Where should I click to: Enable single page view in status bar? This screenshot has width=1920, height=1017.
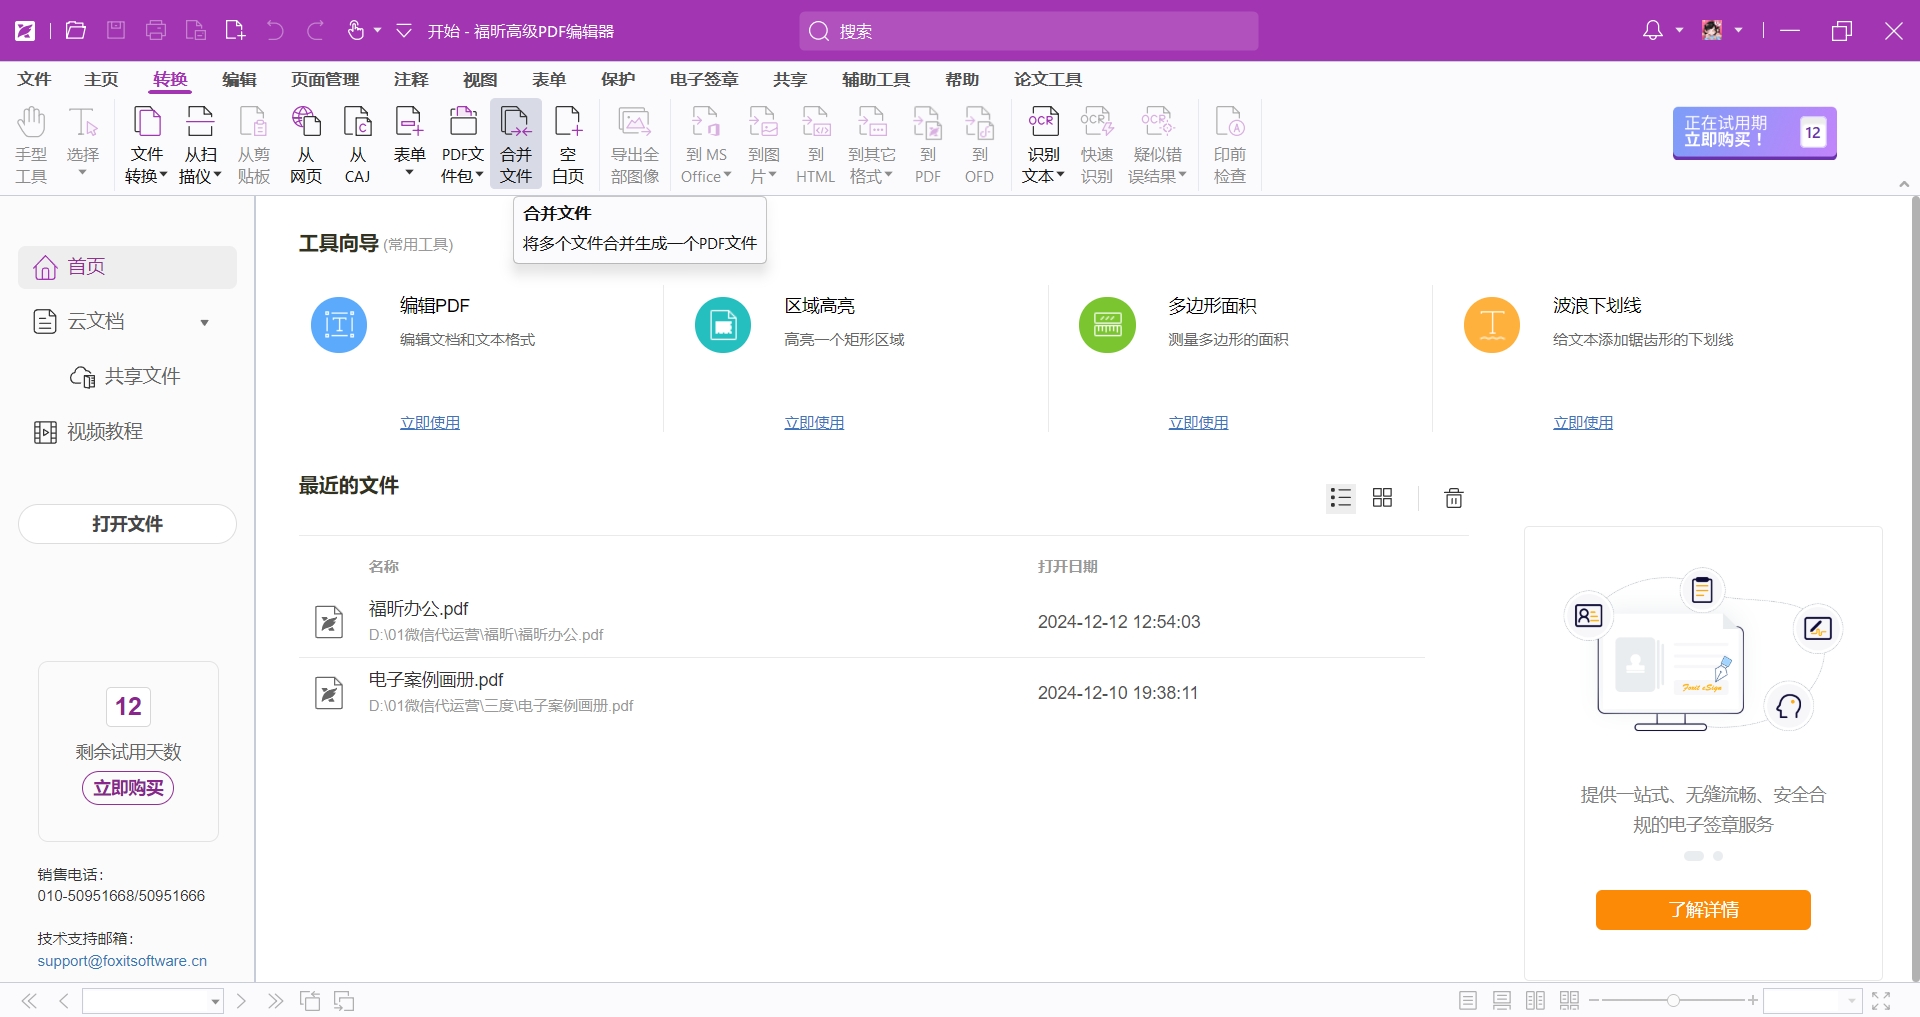(x=1468, y=1001)
